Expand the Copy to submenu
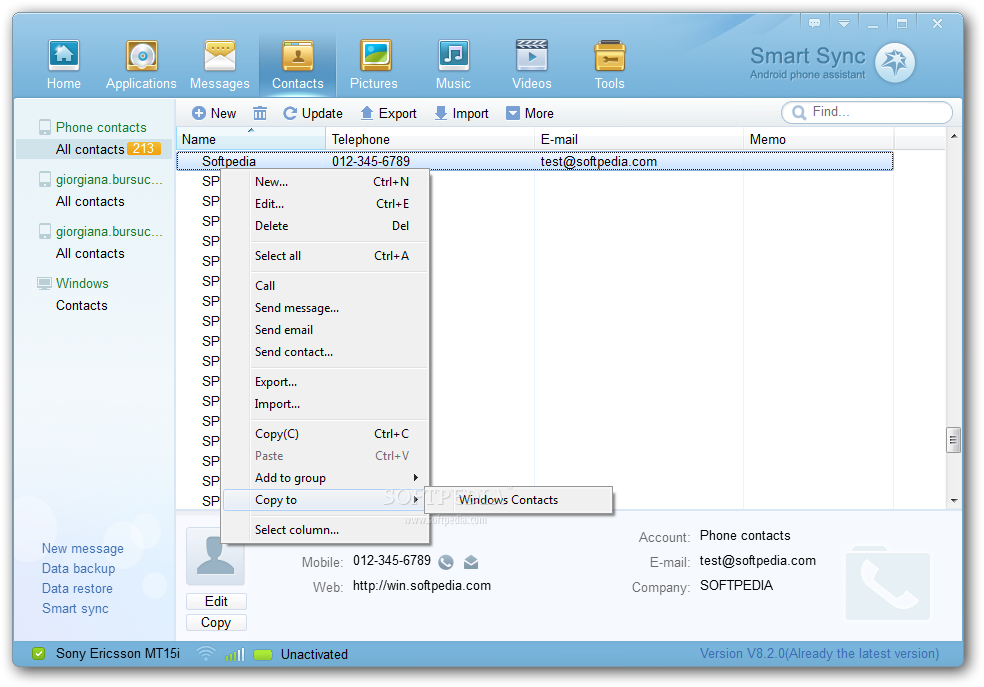Screen dimensions: 984x687 point(325,500)
